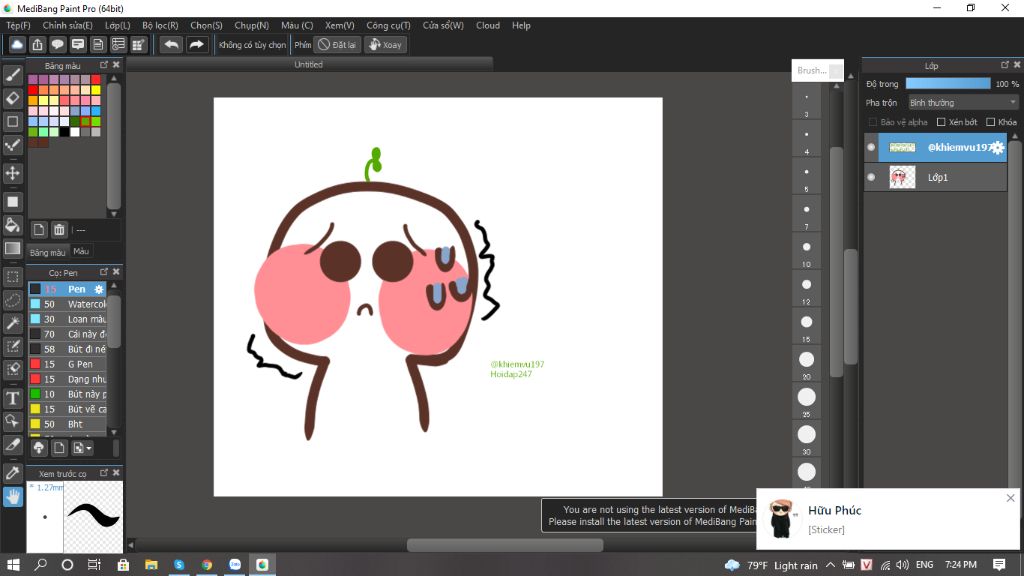The width and height of the screenshot is (1024, 576).
Task: Pick the Magic Wand tool
Action: point(13,323)
